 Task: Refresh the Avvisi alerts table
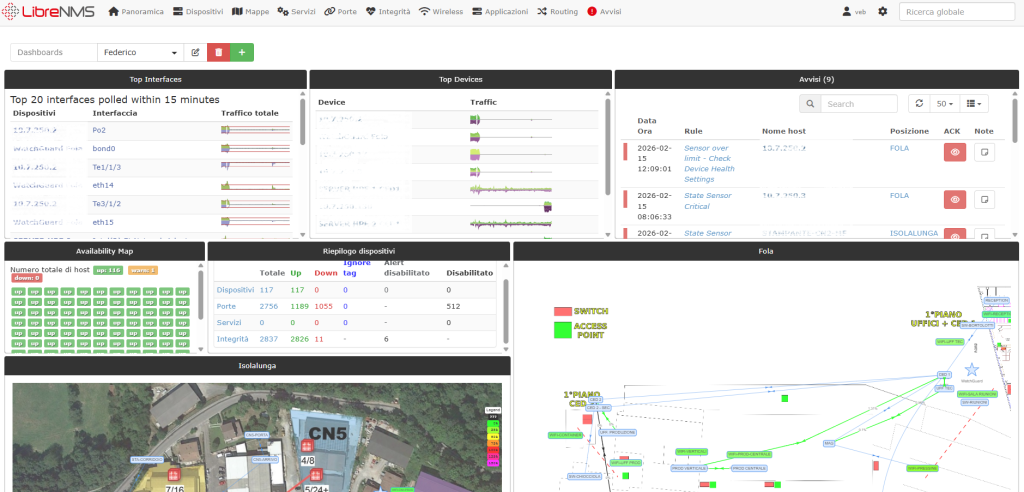pyautogui.click(x=918, y=103)
